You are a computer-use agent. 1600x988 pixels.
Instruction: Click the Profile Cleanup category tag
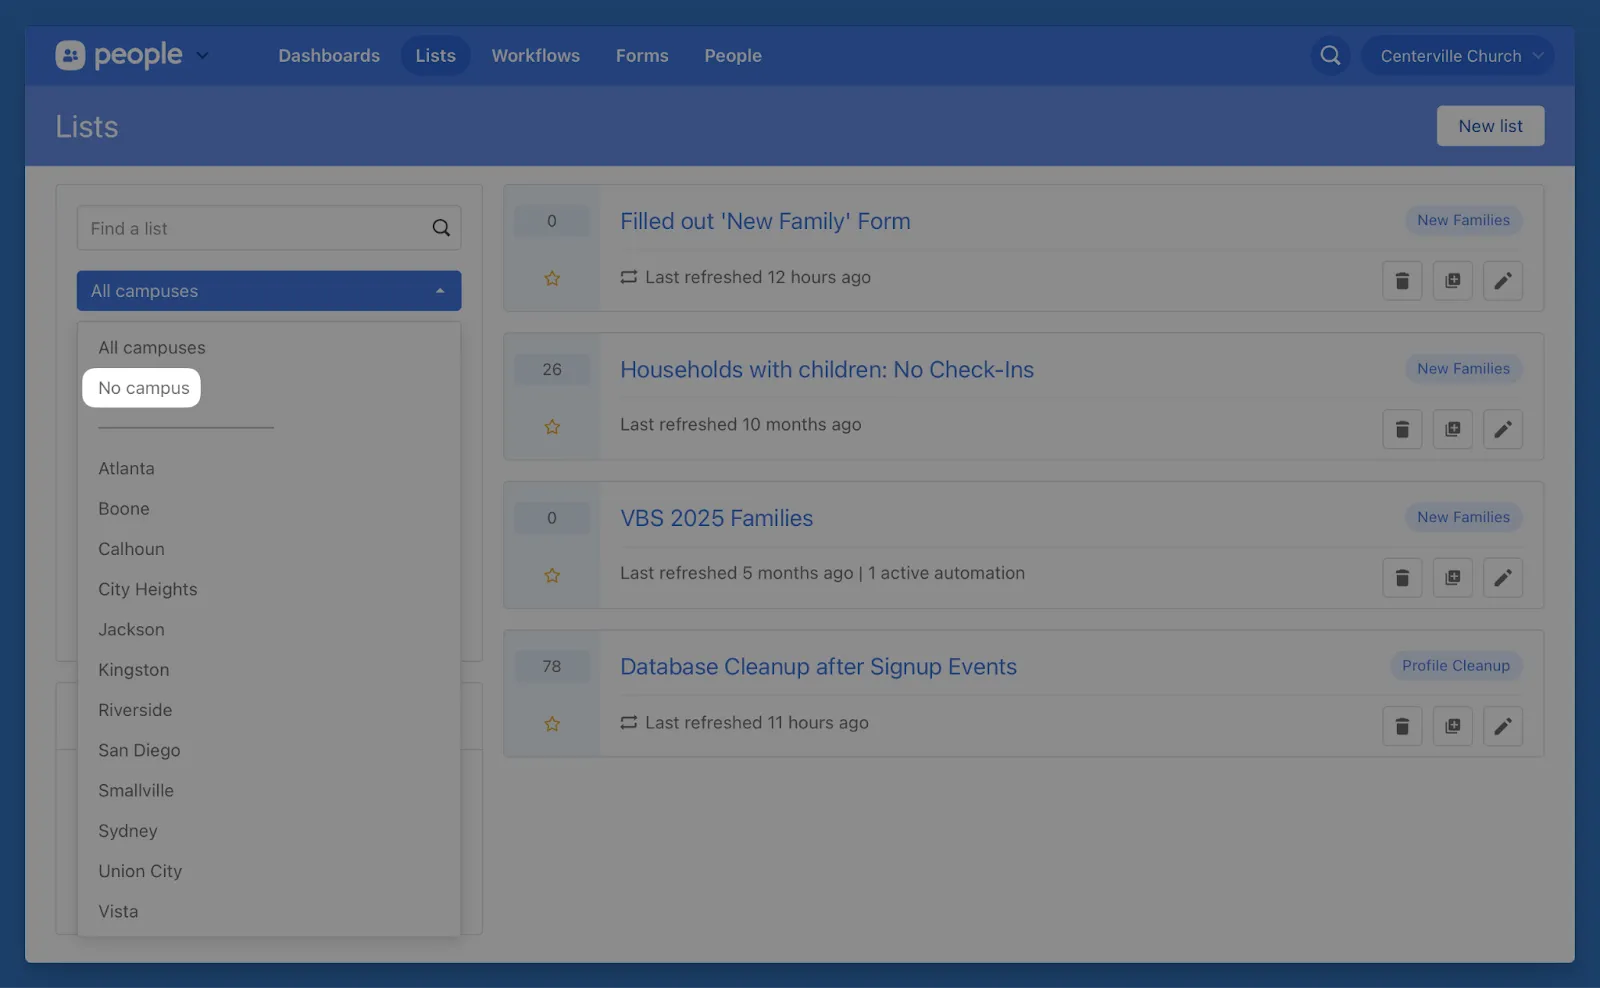click(1455, 666)
